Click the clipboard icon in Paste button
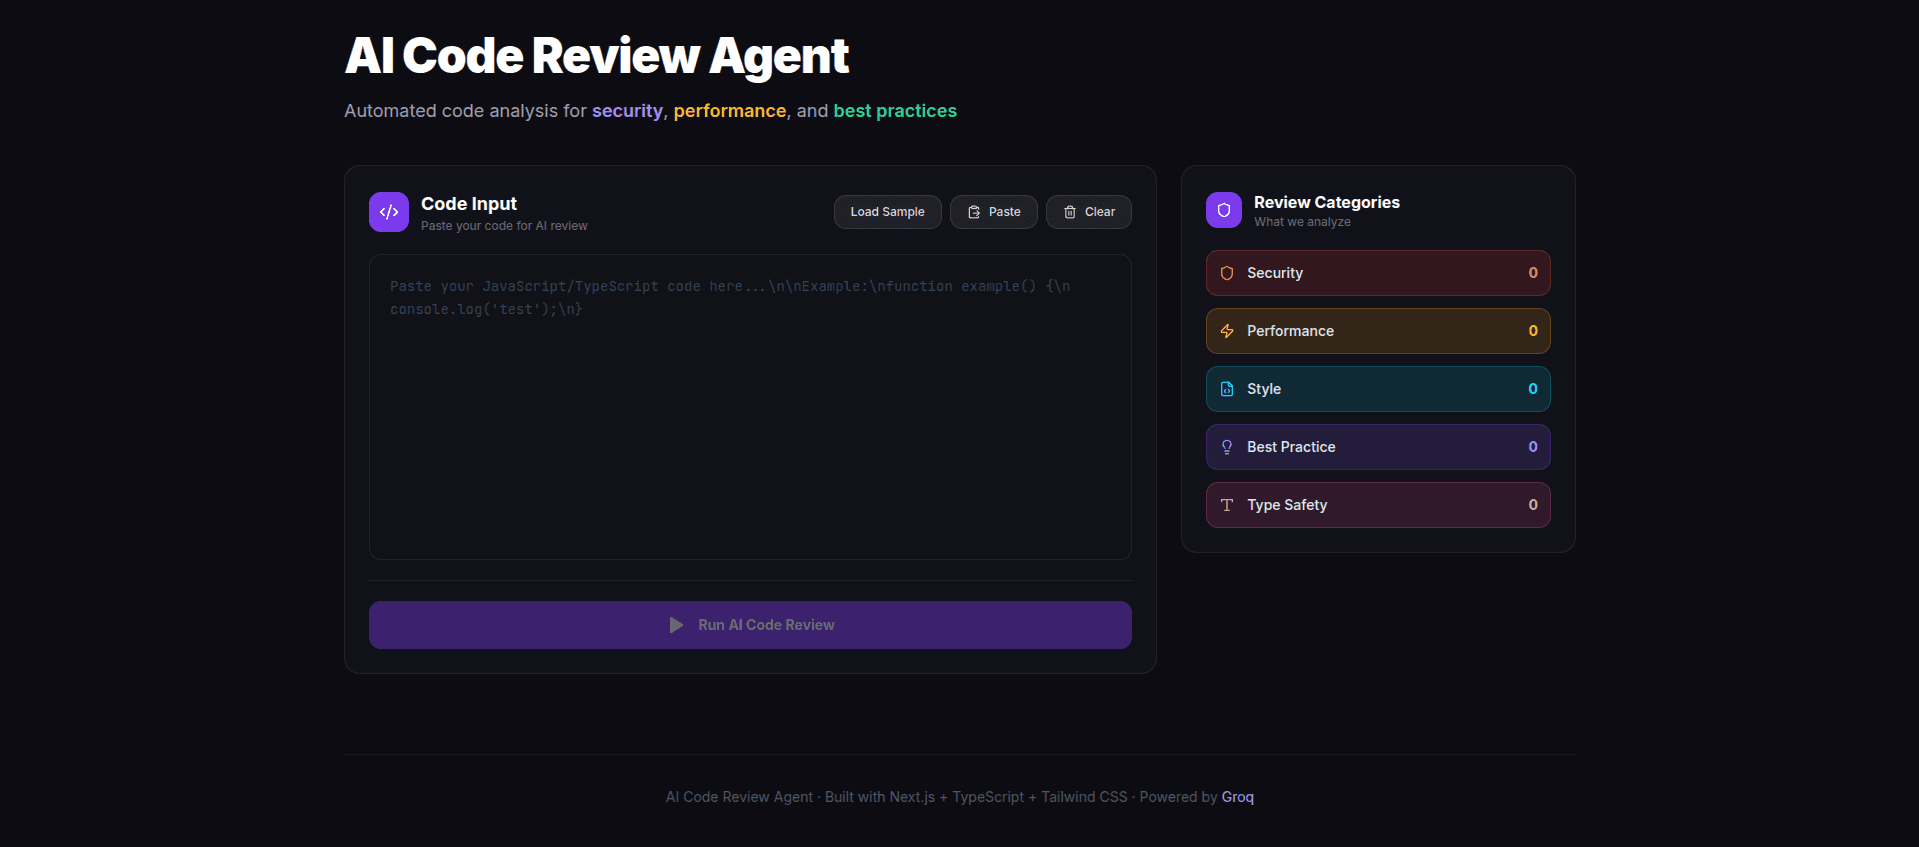1919x847 pixels. point(974,212)
